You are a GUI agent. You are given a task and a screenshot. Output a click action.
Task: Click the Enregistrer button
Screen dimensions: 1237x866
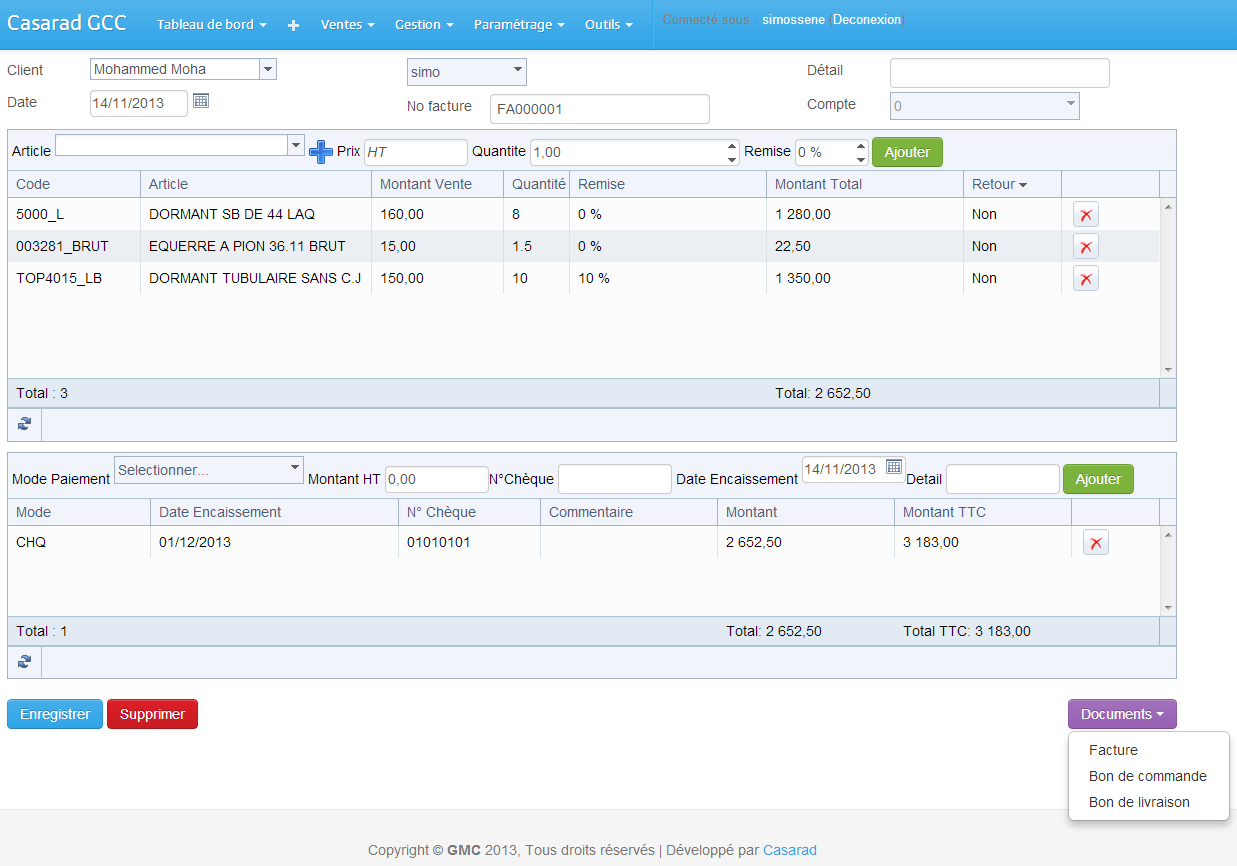pos(55,714)
